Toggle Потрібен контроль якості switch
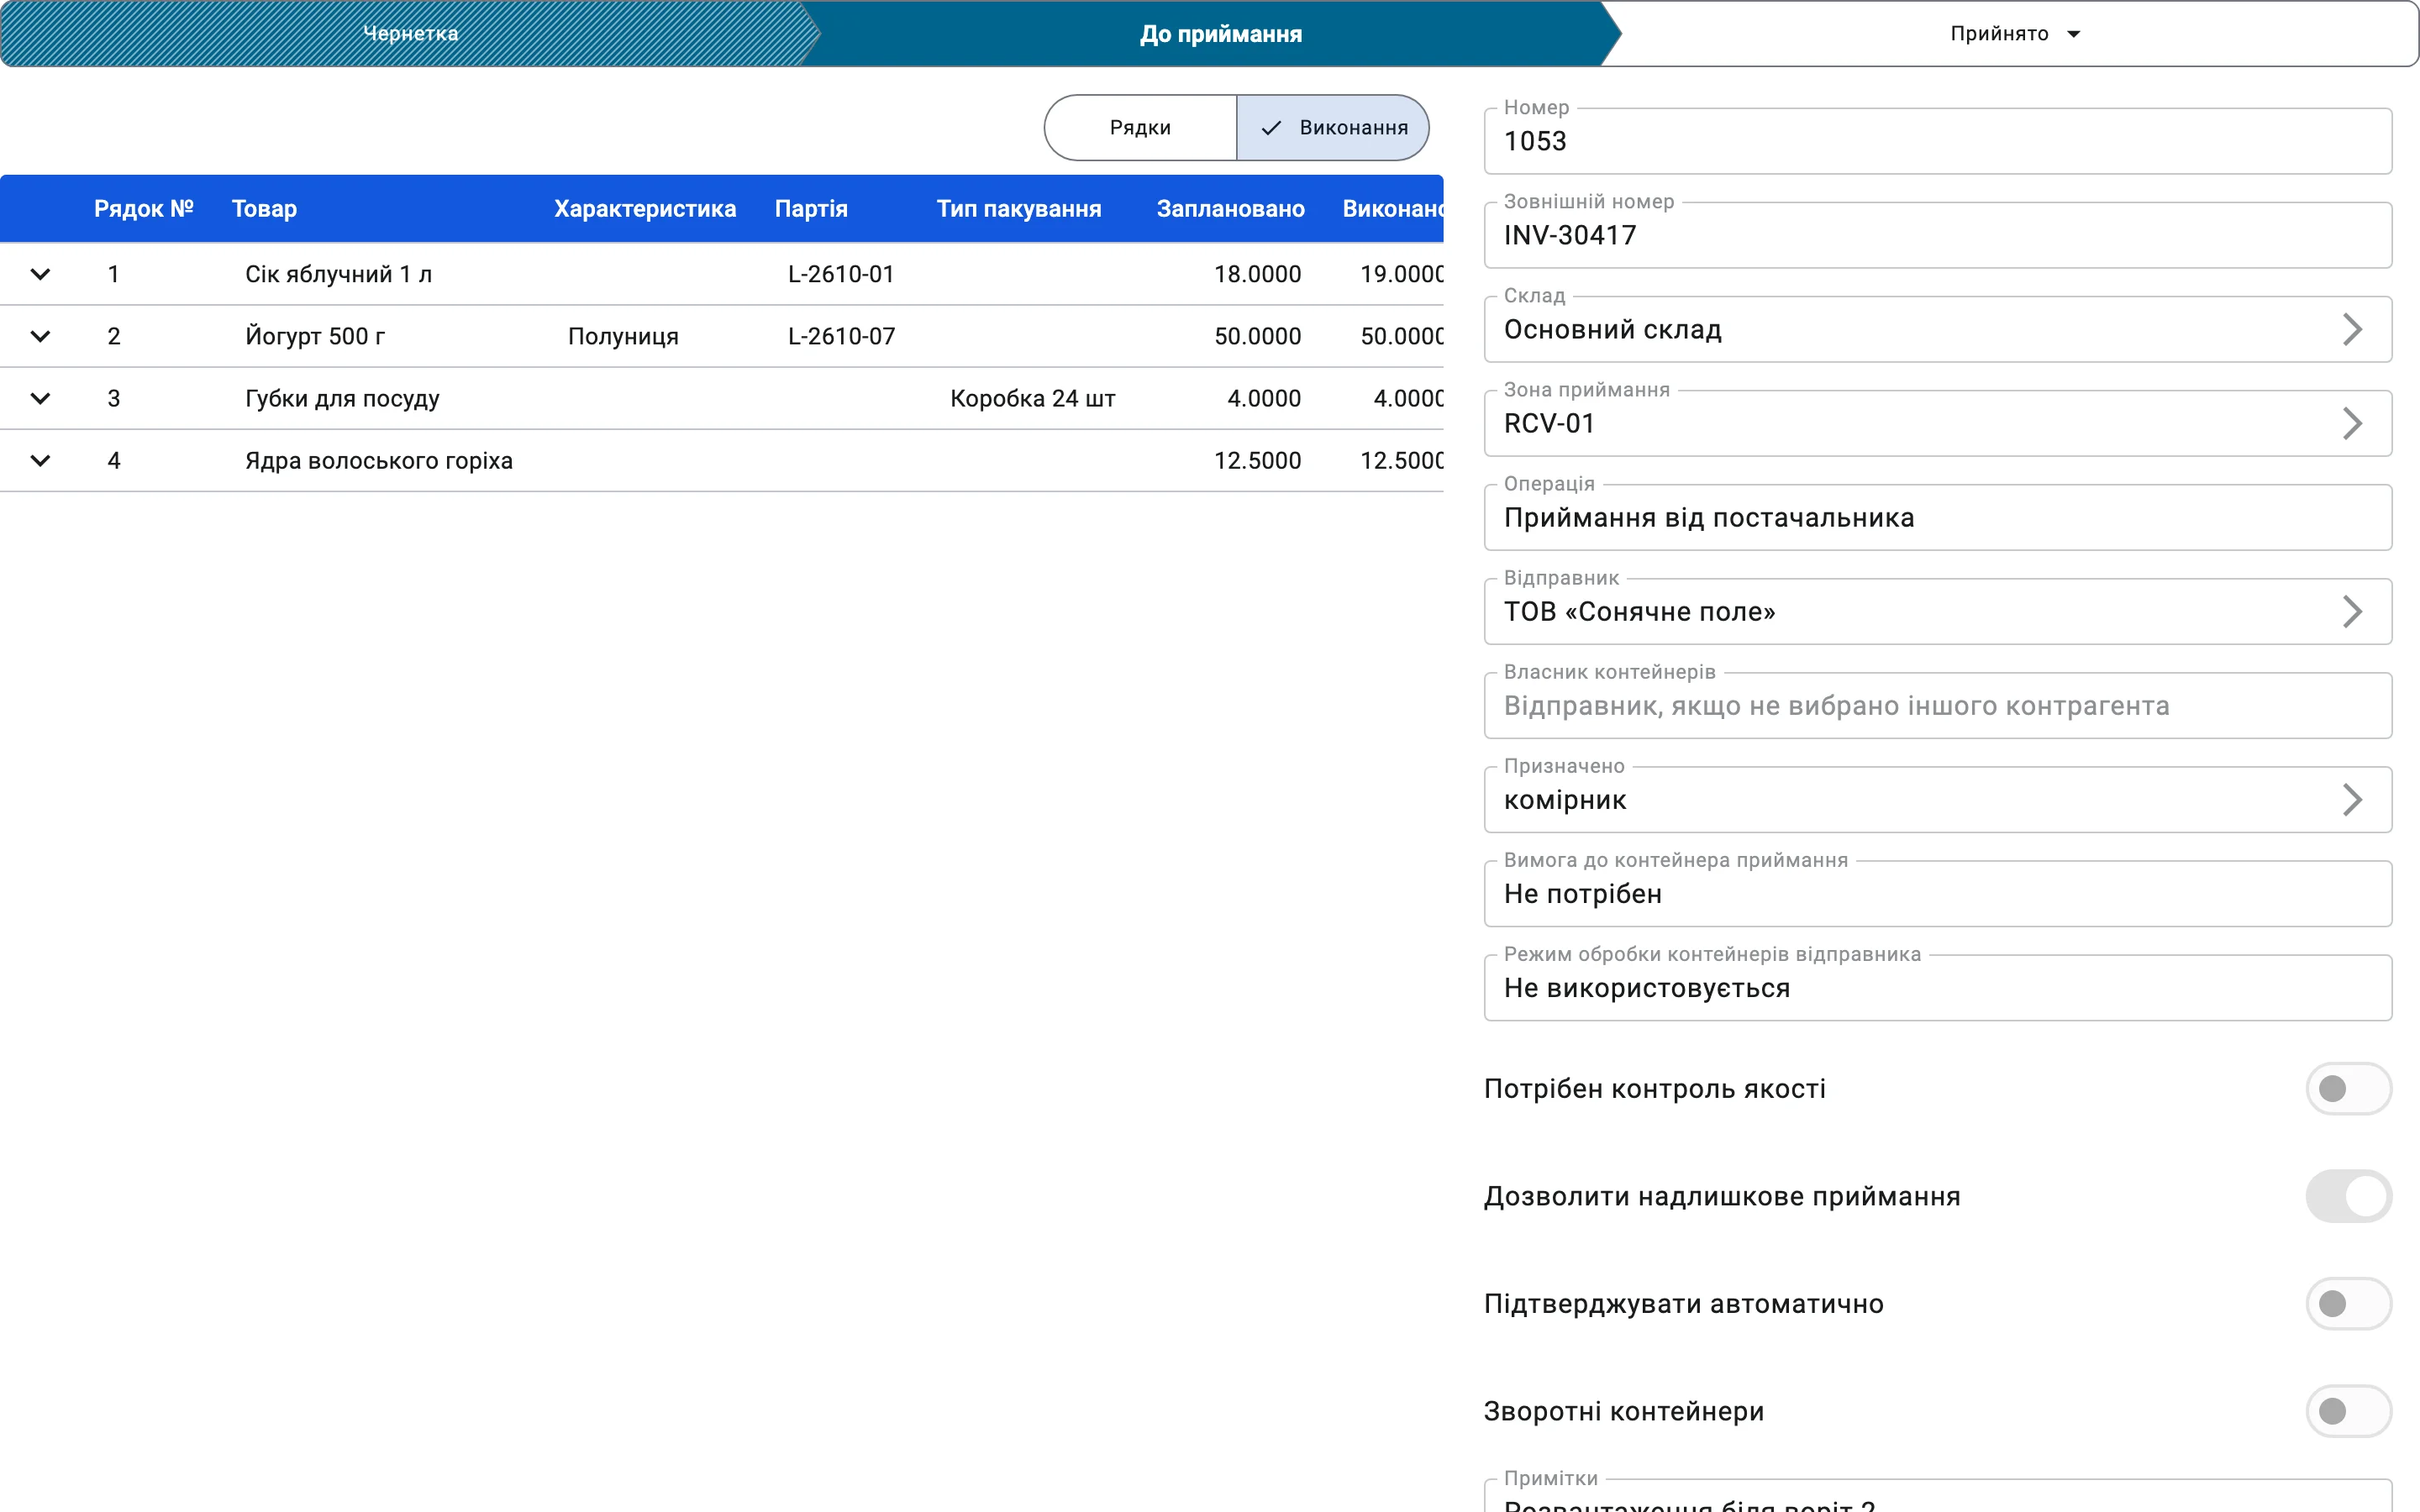This screenshot has width=2420, height=1512. (x=2348, y=1088)
